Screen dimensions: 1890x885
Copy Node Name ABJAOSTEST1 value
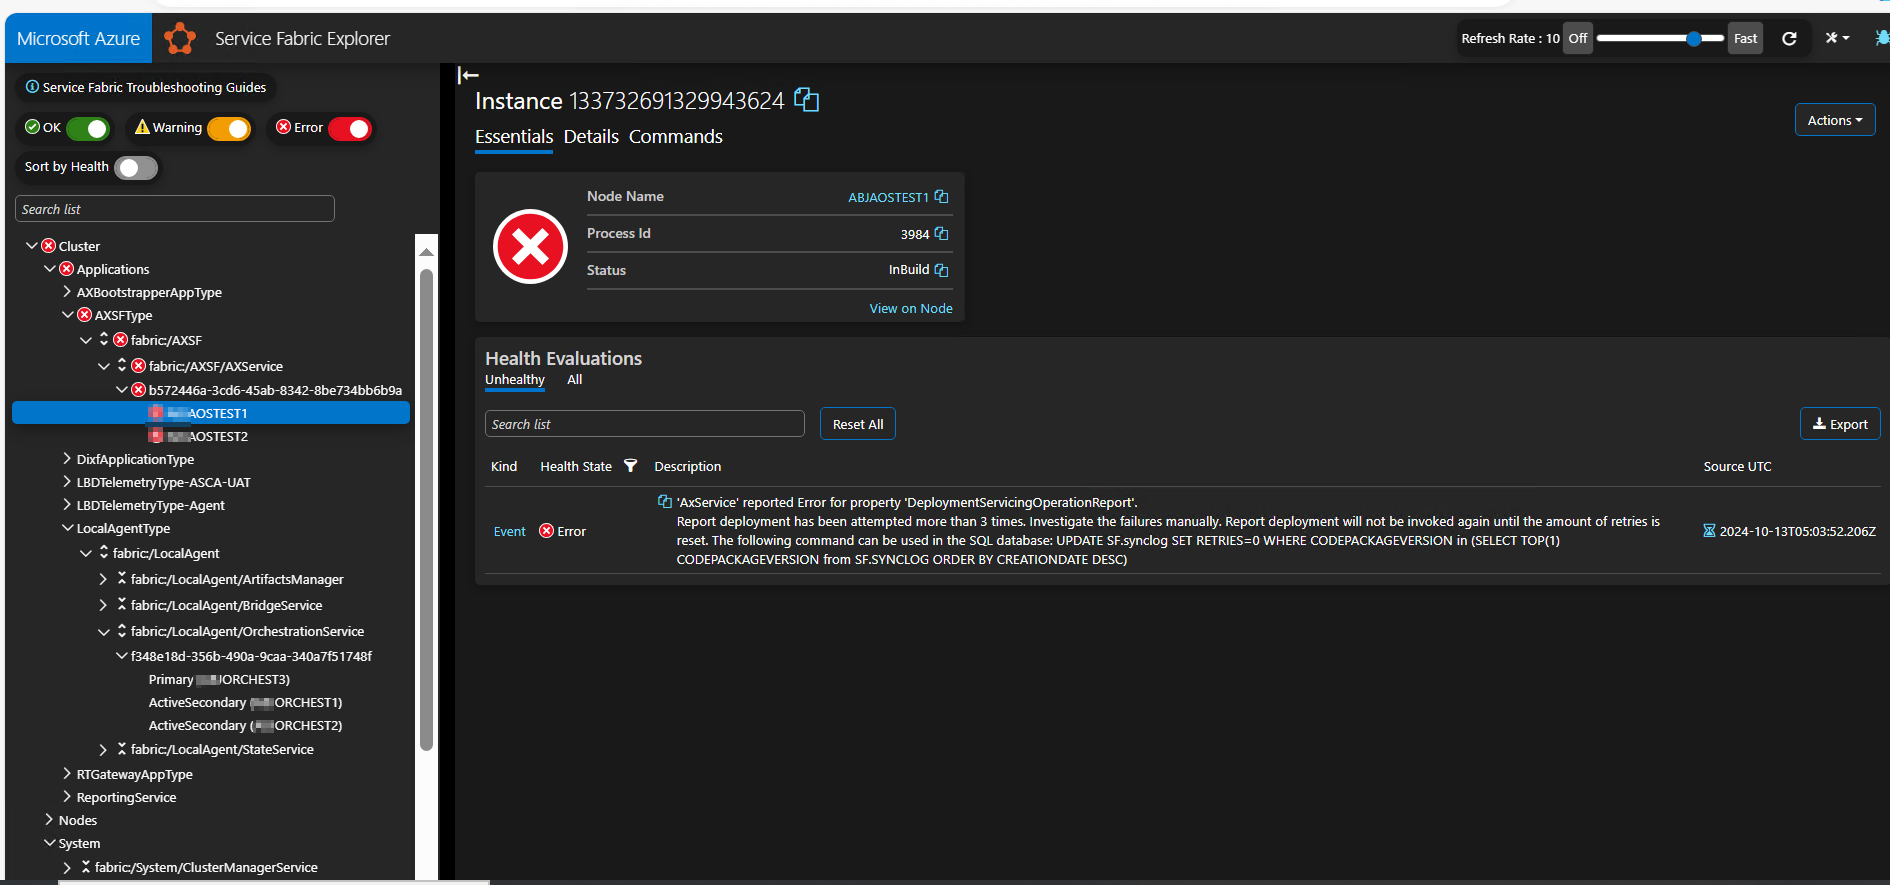tap(941, 197)
